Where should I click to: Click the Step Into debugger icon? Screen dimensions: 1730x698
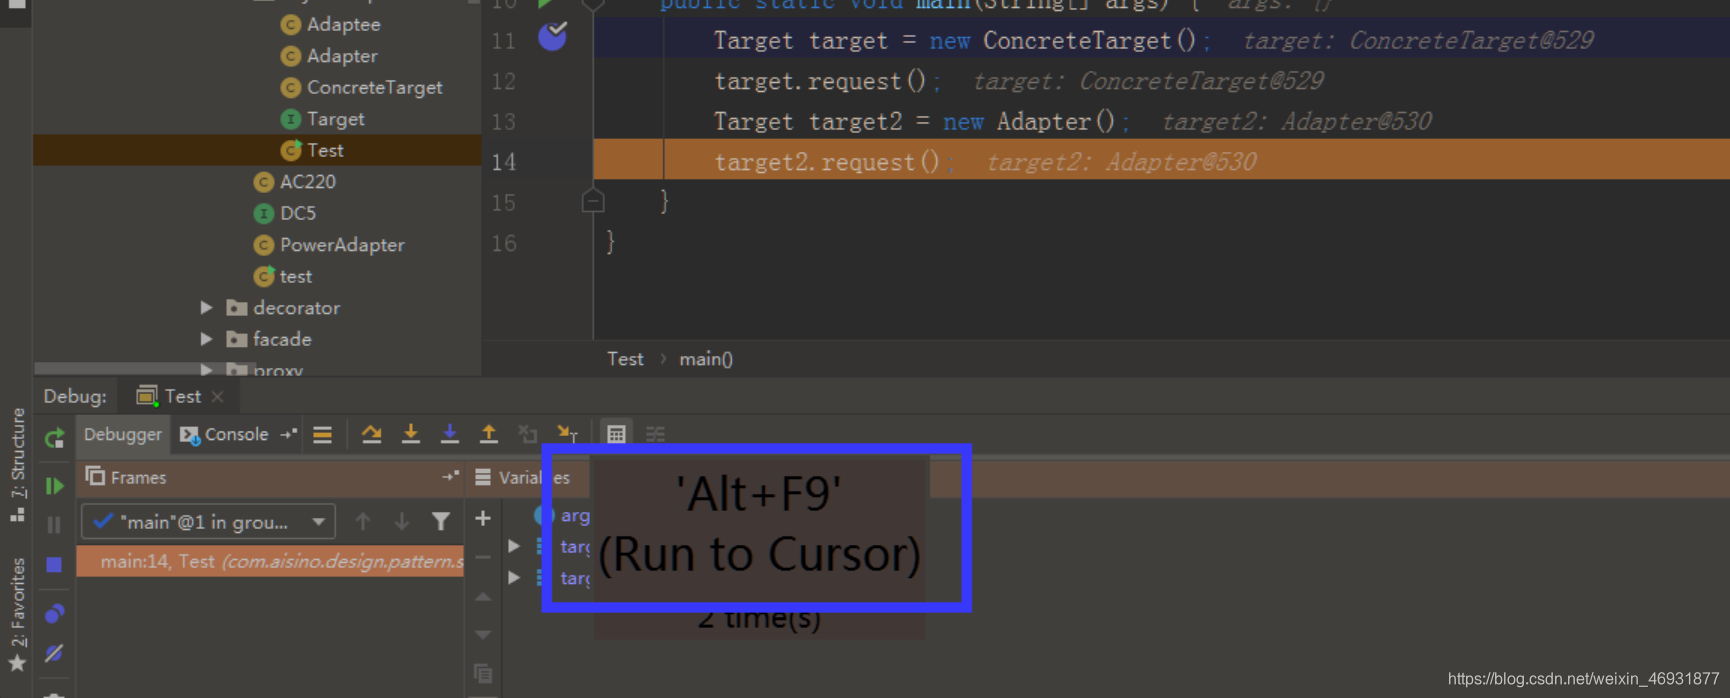(x=411, y=434)
